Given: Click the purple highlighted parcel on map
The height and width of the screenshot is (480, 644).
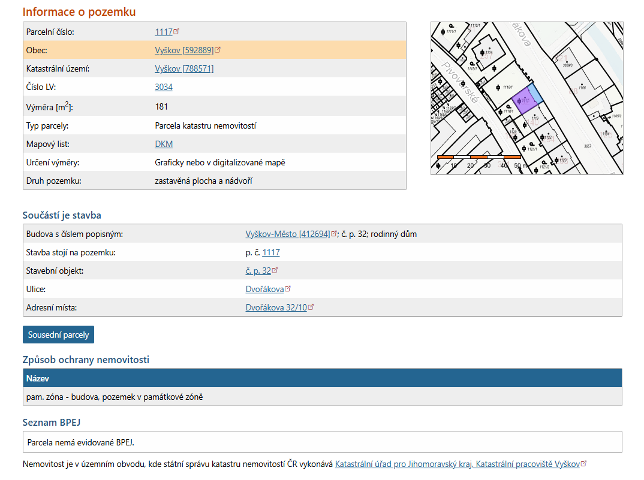Looking at the screenshot, I should tap(524, 101).
